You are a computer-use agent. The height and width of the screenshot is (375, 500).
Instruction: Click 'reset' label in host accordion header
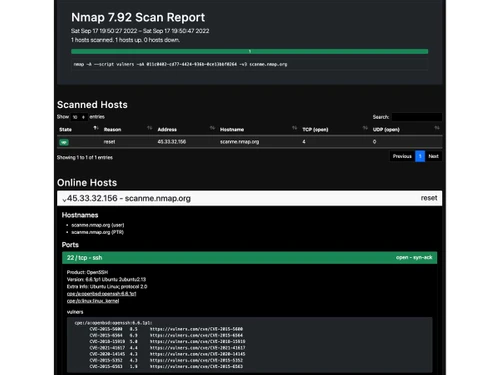[429, 198]
